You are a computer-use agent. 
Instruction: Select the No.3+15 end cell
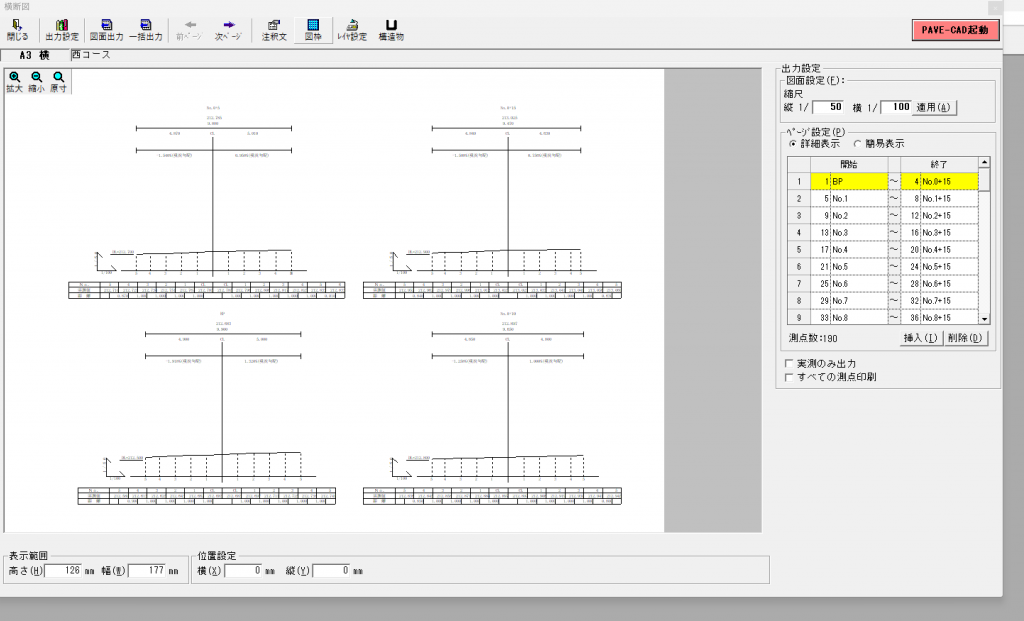tap(939, 232)
